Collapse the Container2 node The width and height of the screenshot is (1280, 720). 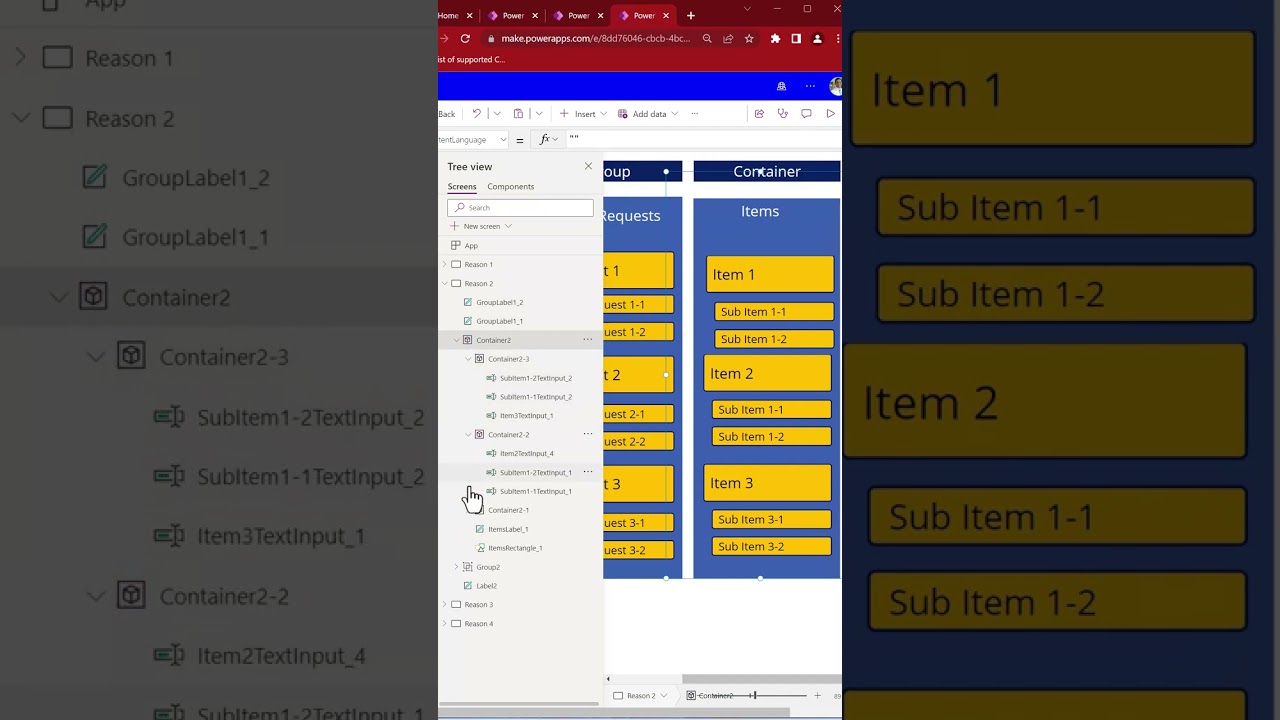(457, 340)
